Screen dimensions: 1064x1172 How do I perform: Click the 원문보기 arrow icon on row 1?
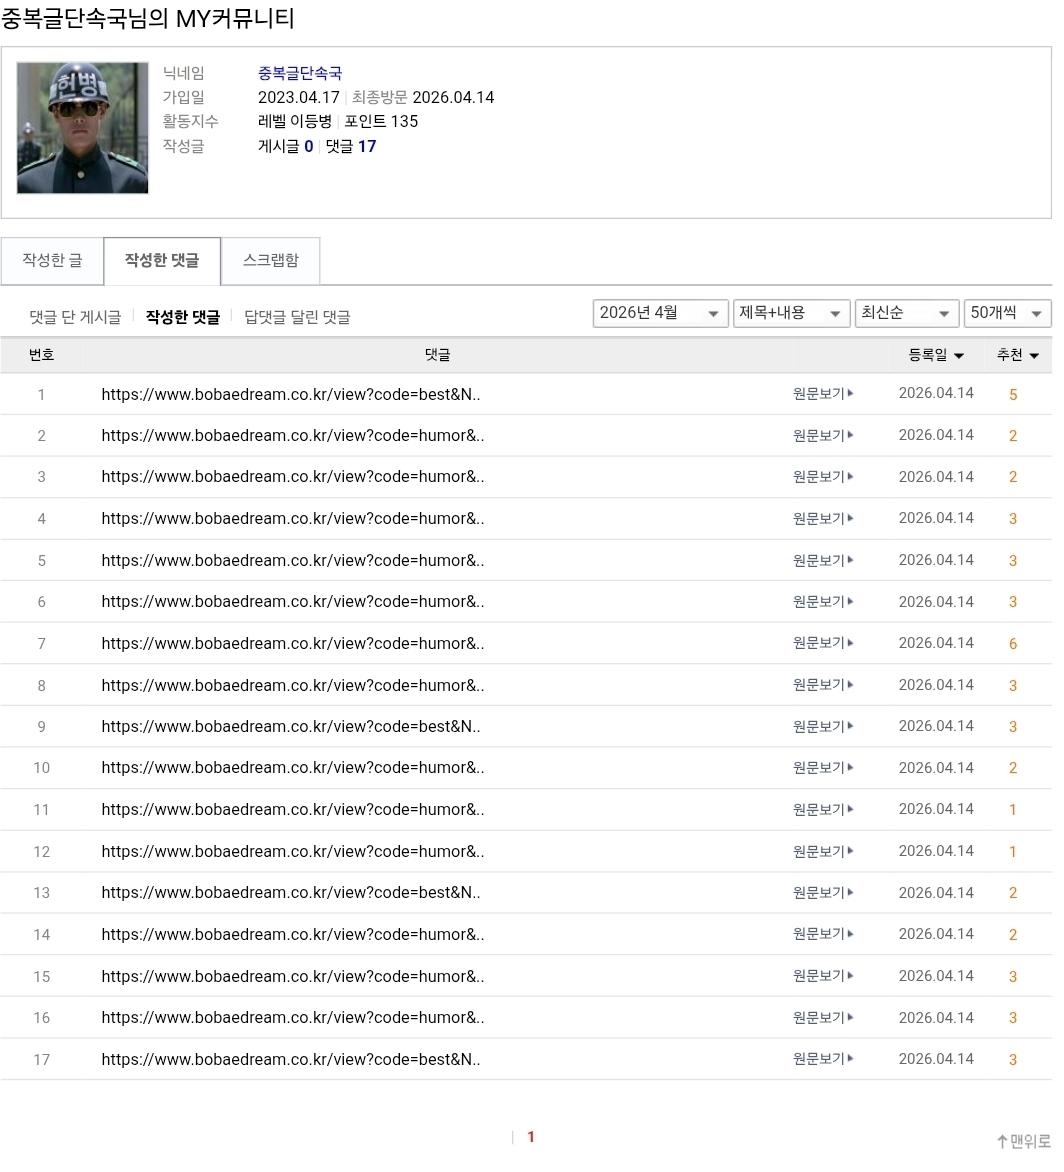tap(850, 394)
